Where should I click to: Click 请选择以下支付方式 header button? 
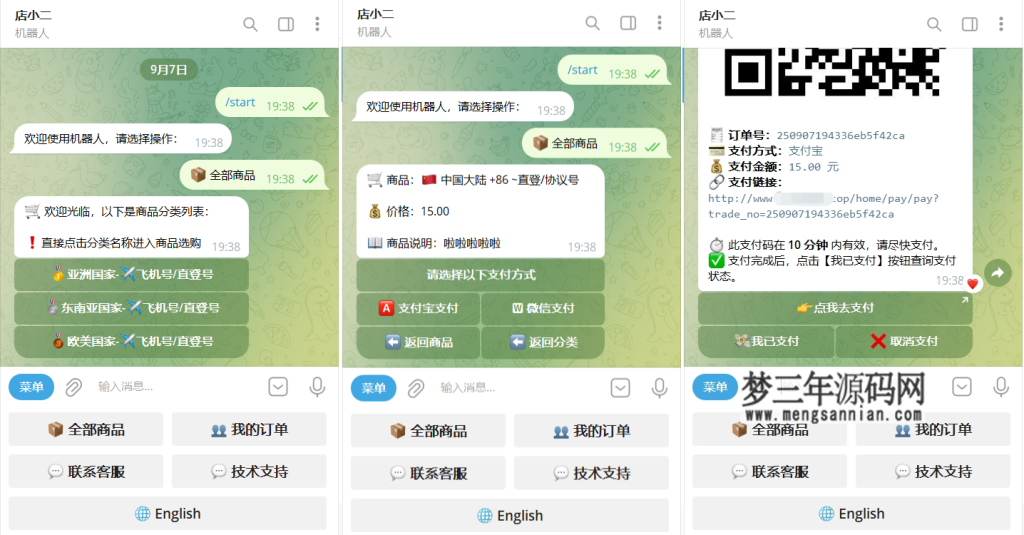tap(481, 275)
